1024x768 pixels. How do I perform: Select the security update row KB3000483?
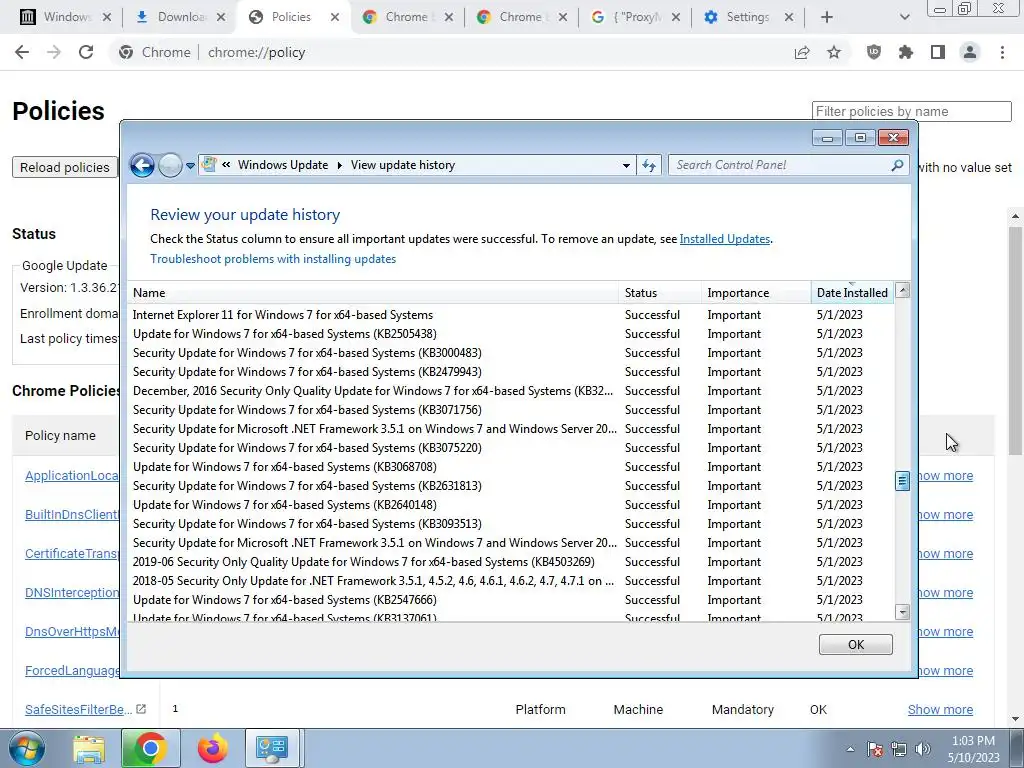pos(511,353)
